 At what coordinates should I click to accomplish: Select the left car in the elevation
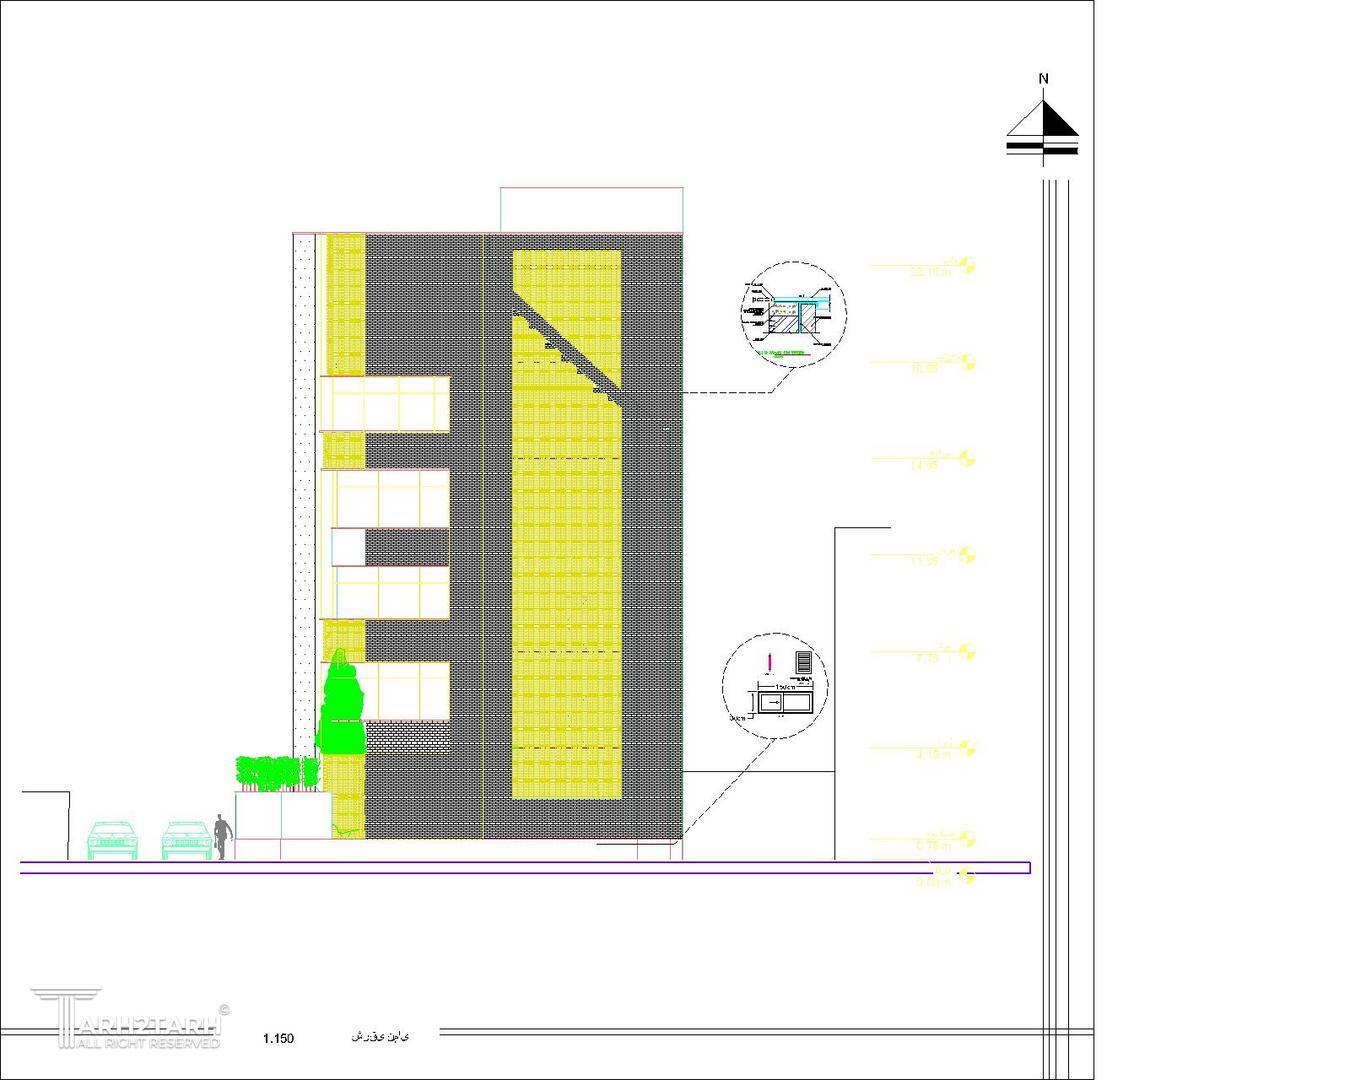point(111,840)
